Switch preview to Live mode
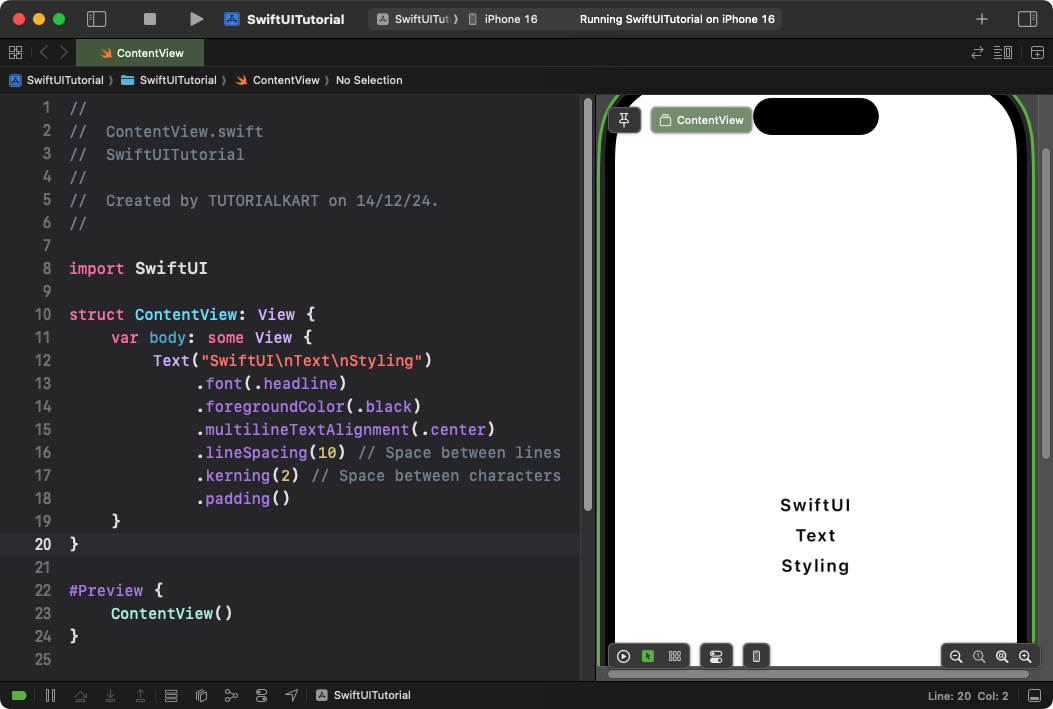 pyautogui.click(x=623, y=656)
